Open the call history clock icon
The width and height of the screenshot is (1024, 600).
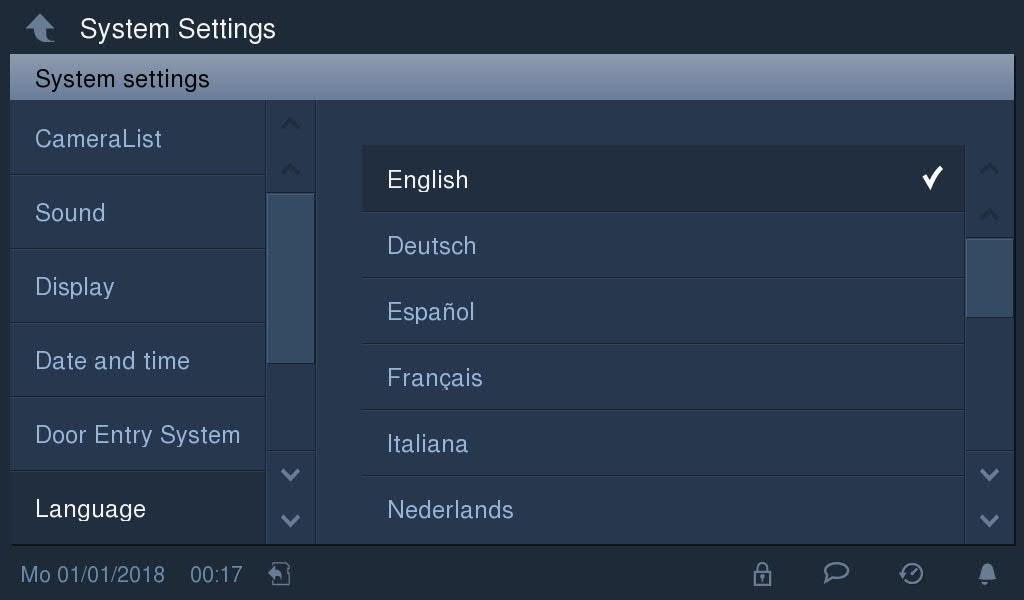911,574
